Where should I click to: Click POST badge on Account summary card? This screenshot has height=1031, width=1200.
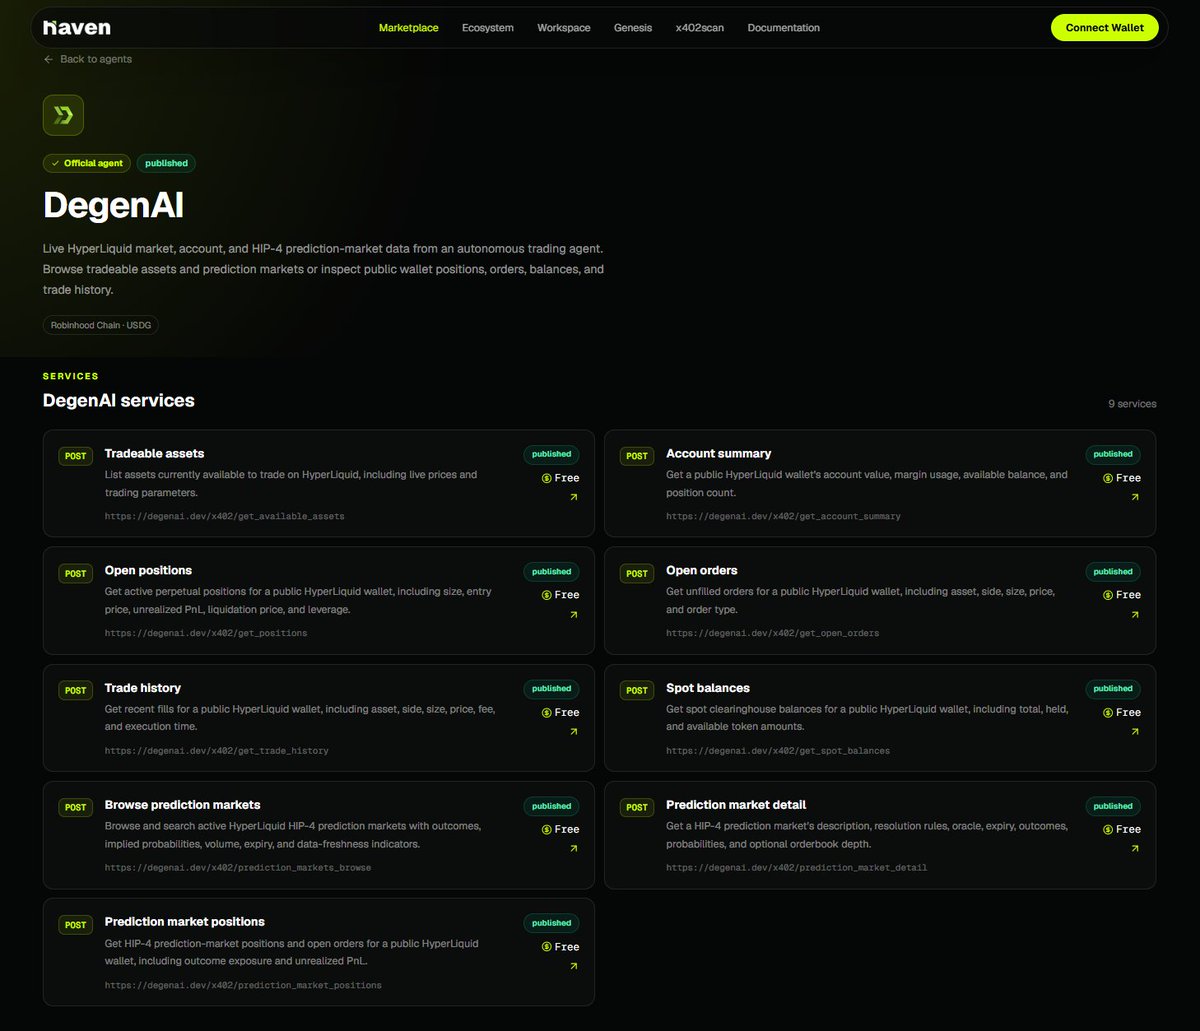tap(637, 456)
